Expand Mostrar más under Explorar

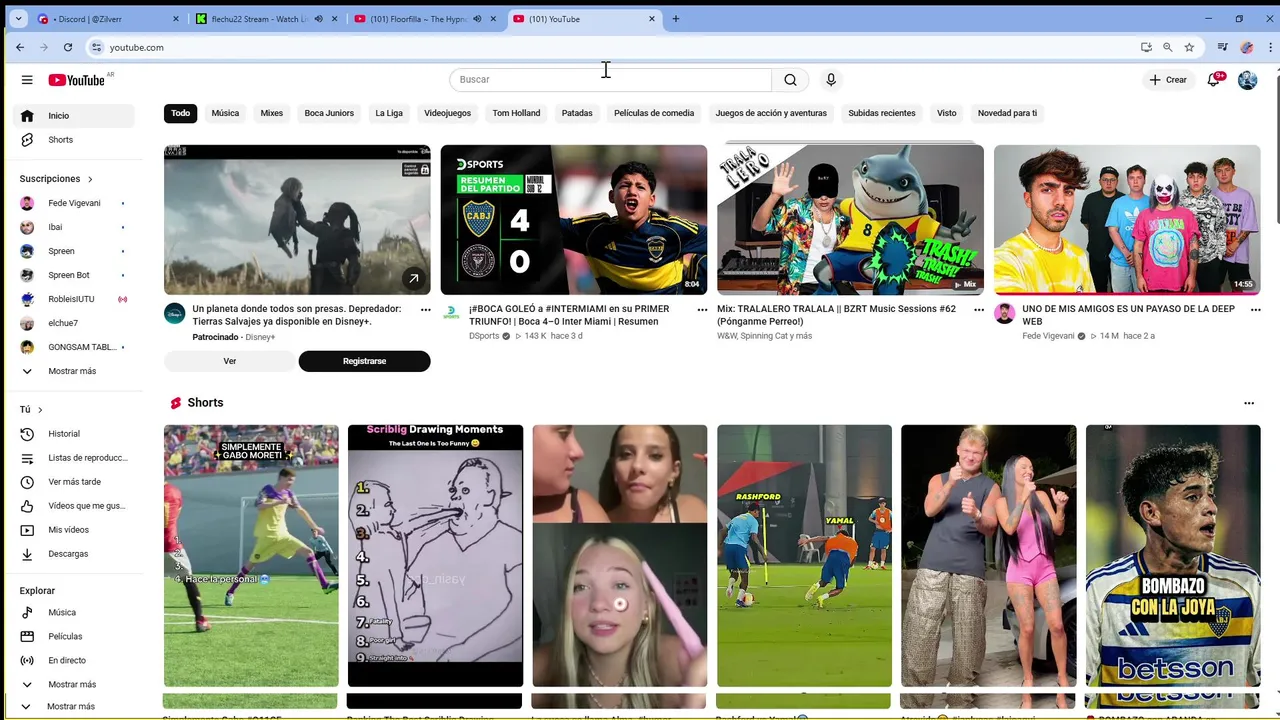pos(74,685)
